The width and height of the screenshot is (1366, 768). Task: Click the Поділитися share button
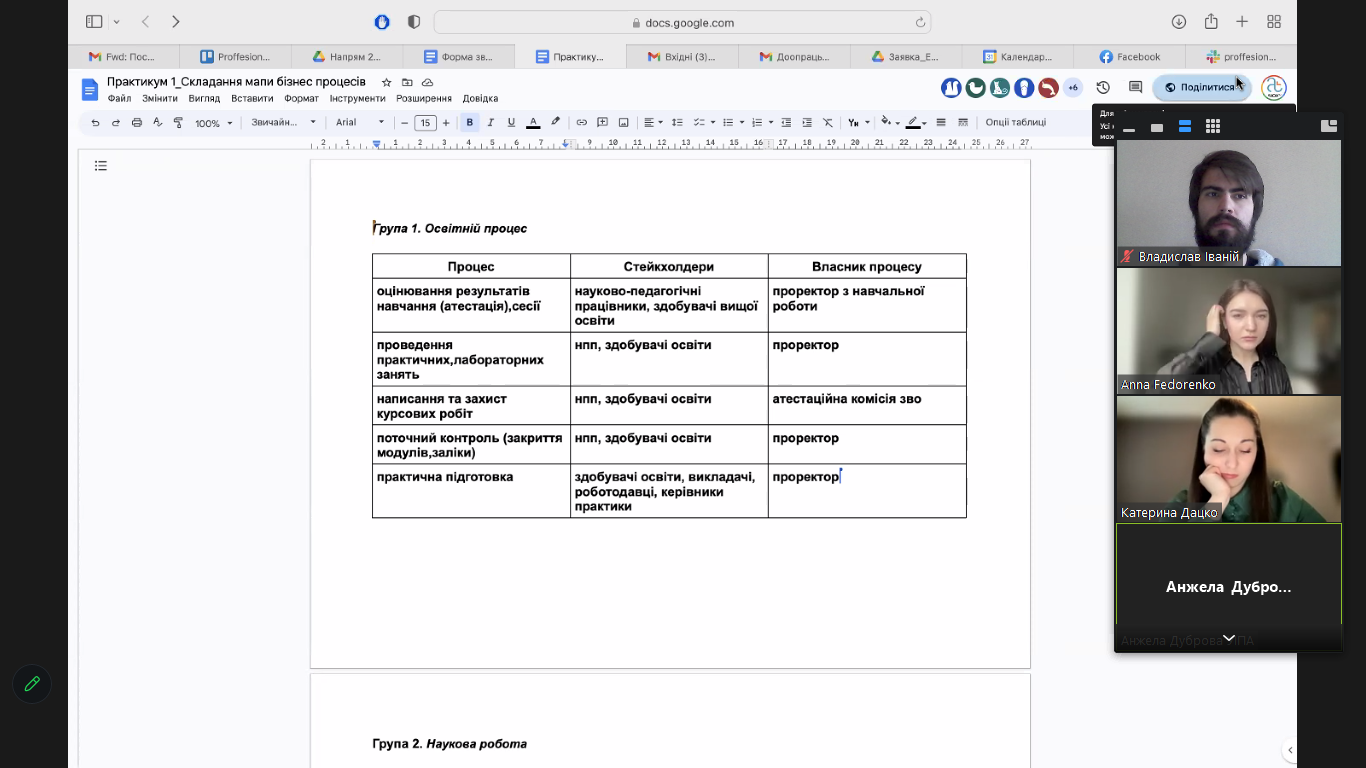[1202, 88]
